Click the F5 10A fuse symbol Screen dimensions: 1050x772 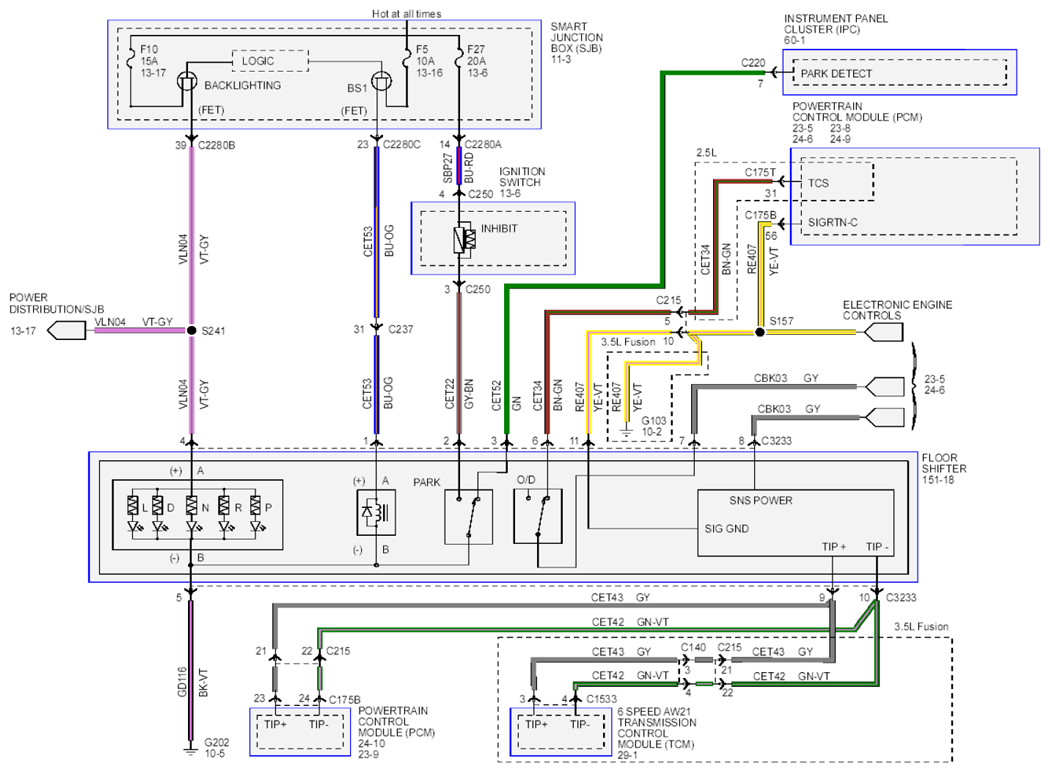[x=406, y=60]
